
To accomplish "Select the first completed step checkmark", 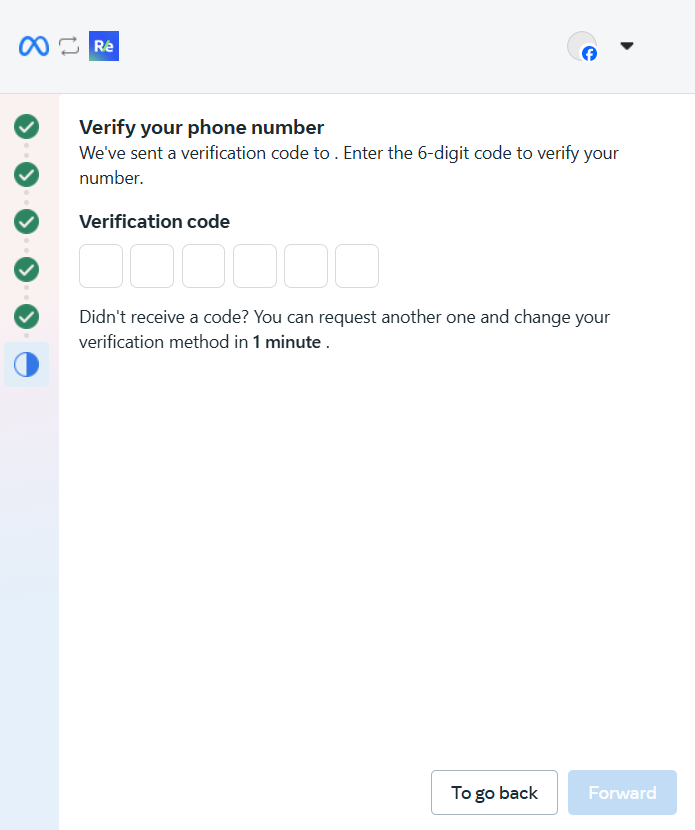I will pyautogui.click(x=26, y=127).
